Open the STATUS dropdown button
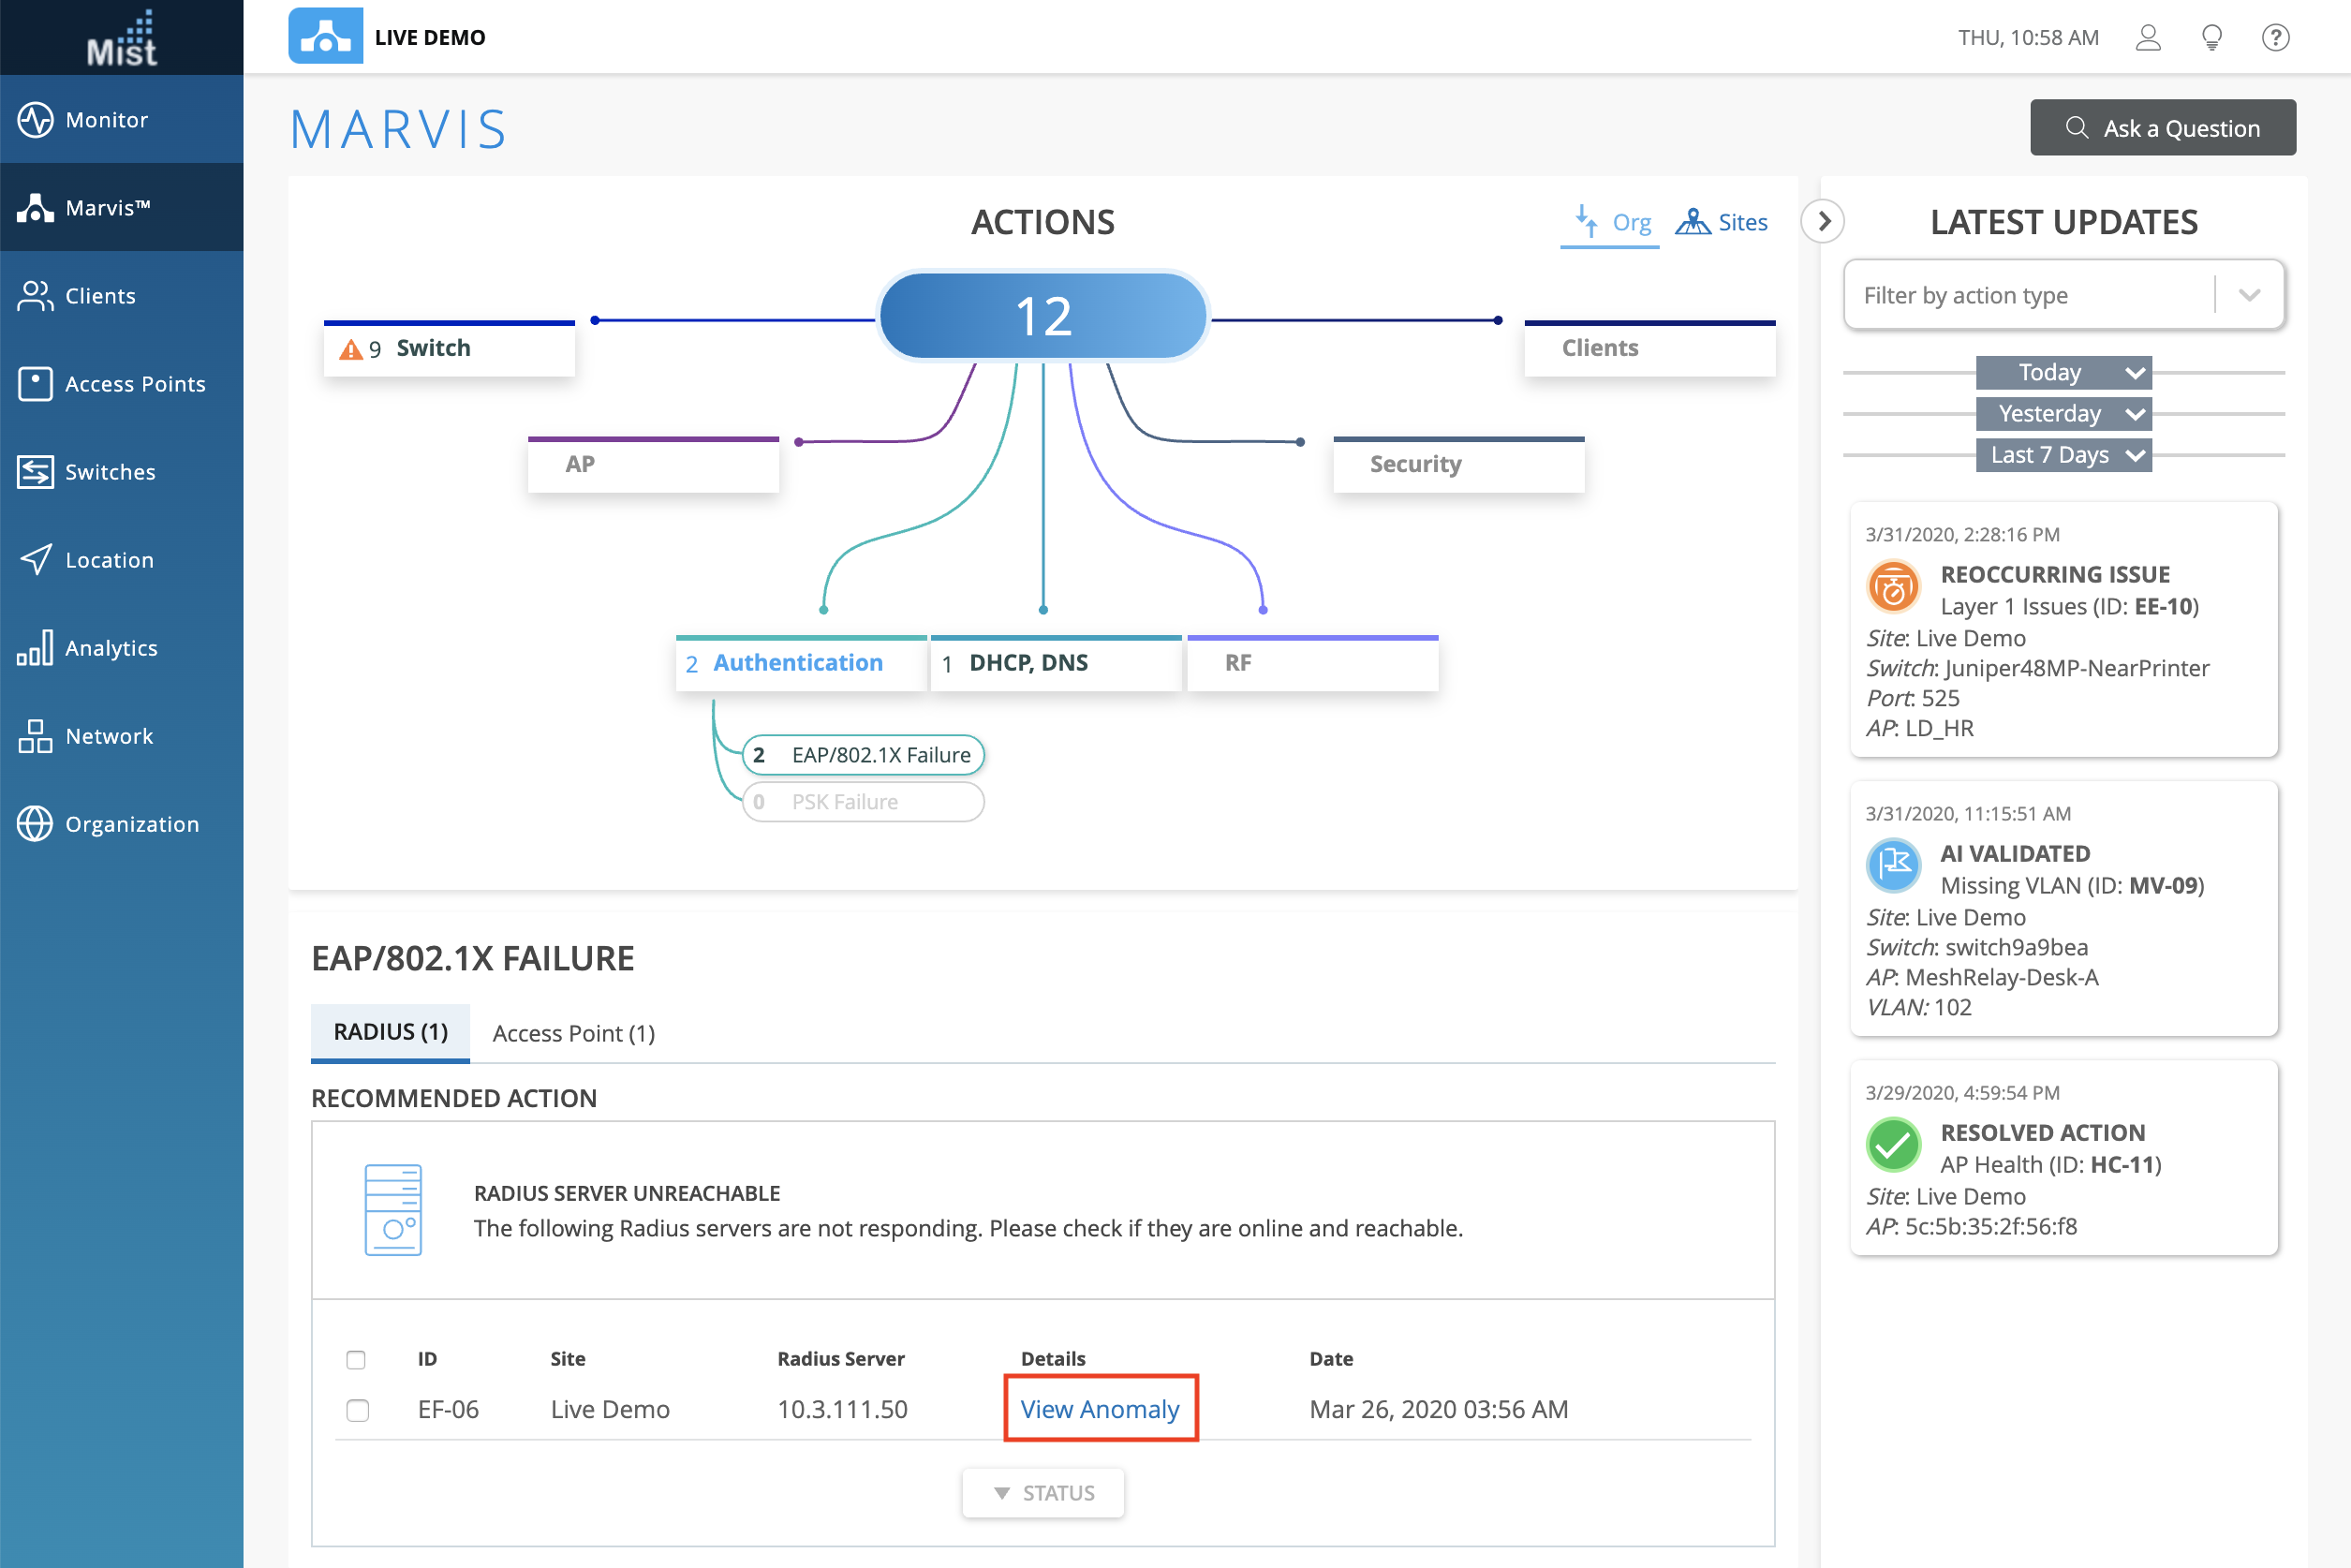 1043,1493
